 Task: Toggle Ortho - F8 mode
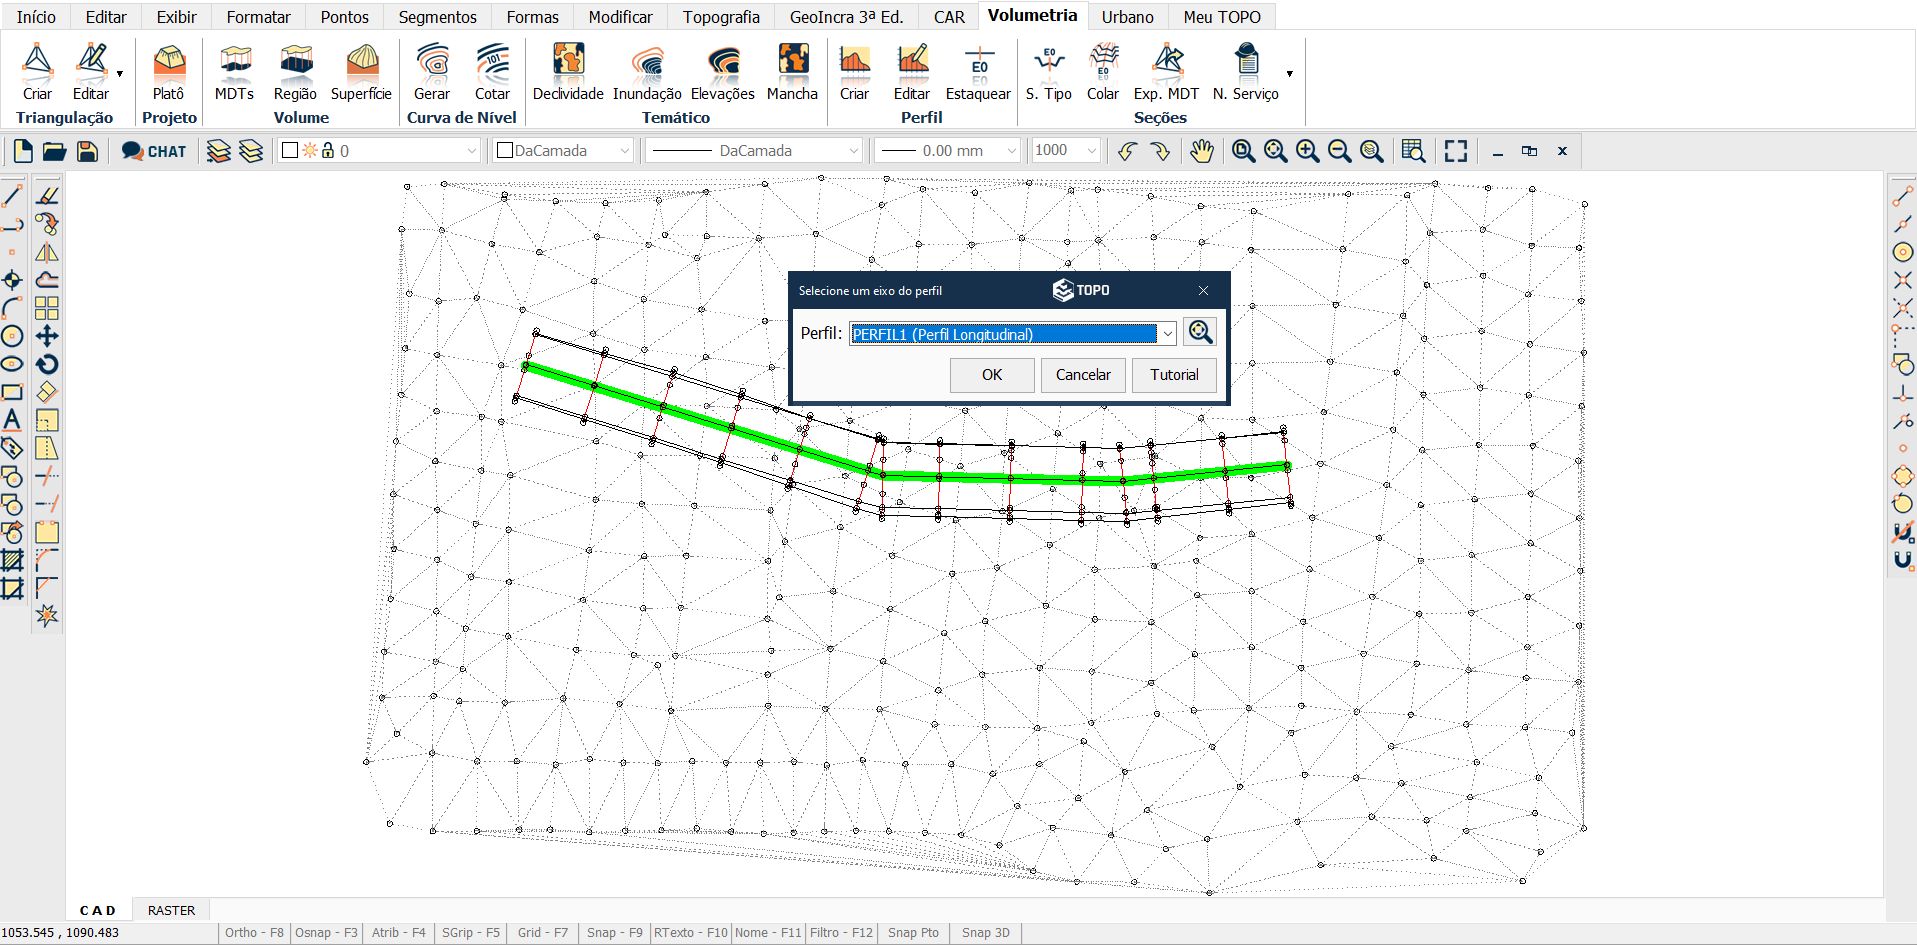pos(254,933)
